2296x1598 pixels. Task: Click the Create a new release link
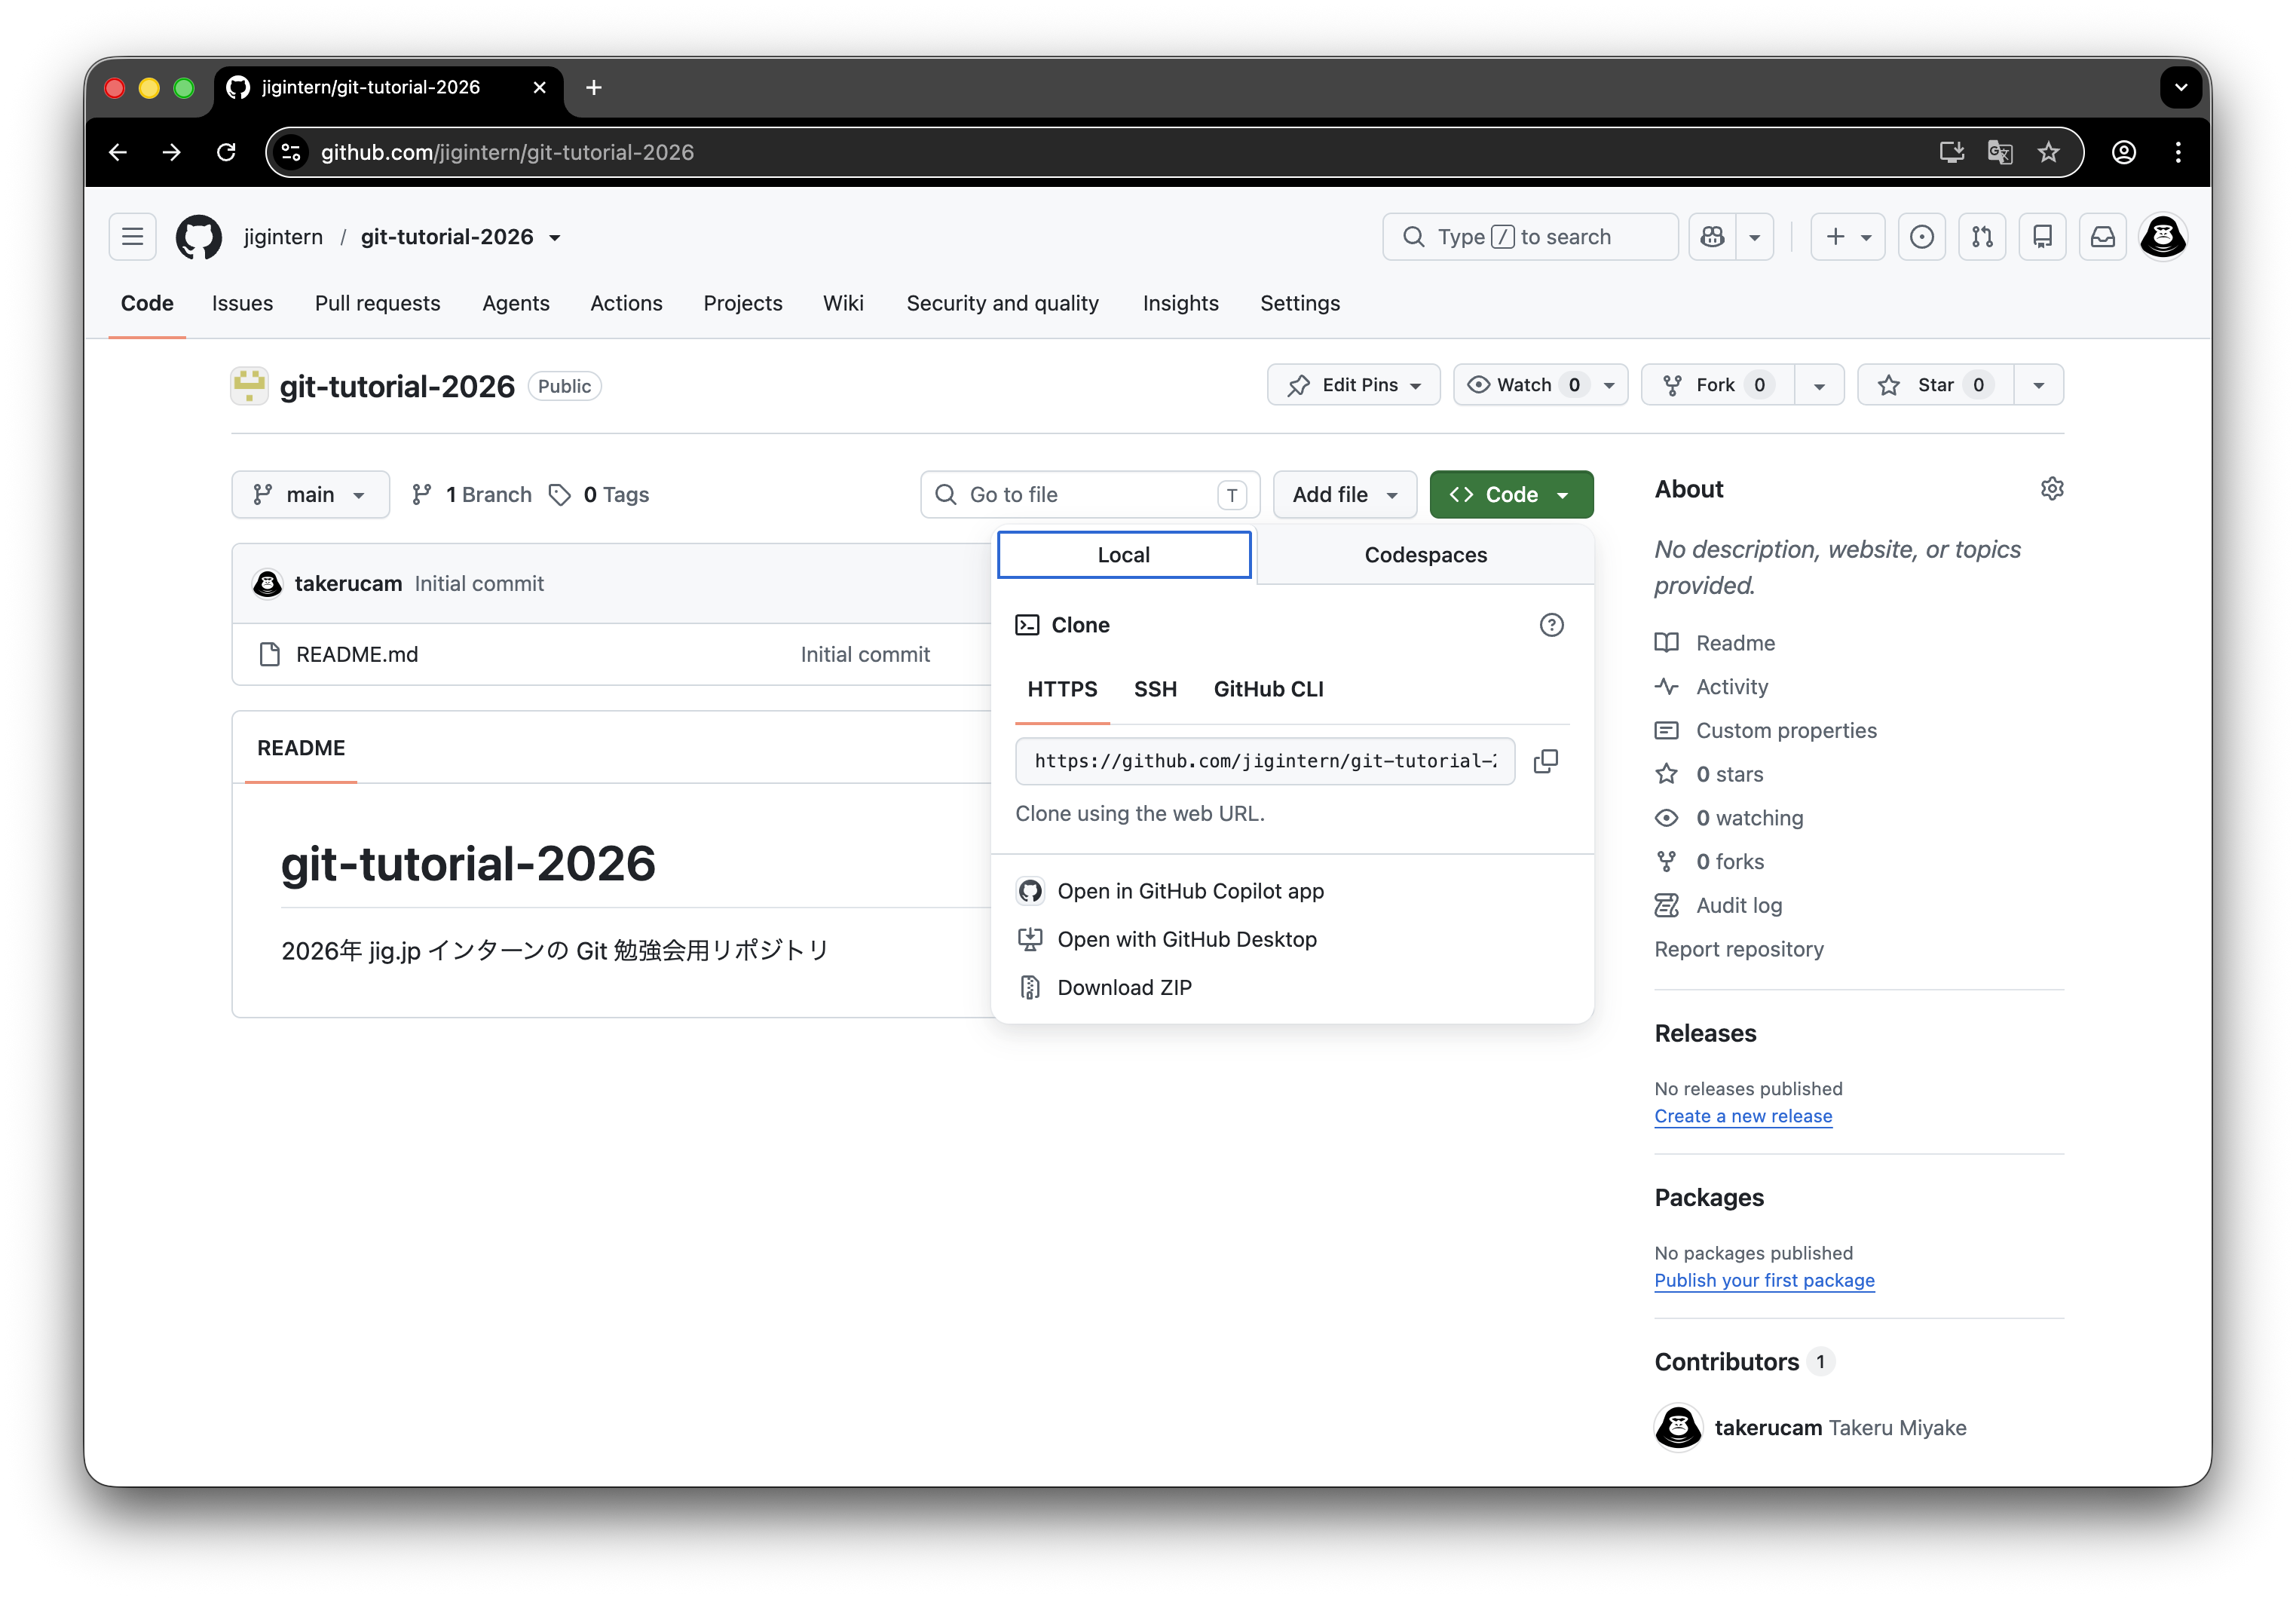click(1743, 1116)
